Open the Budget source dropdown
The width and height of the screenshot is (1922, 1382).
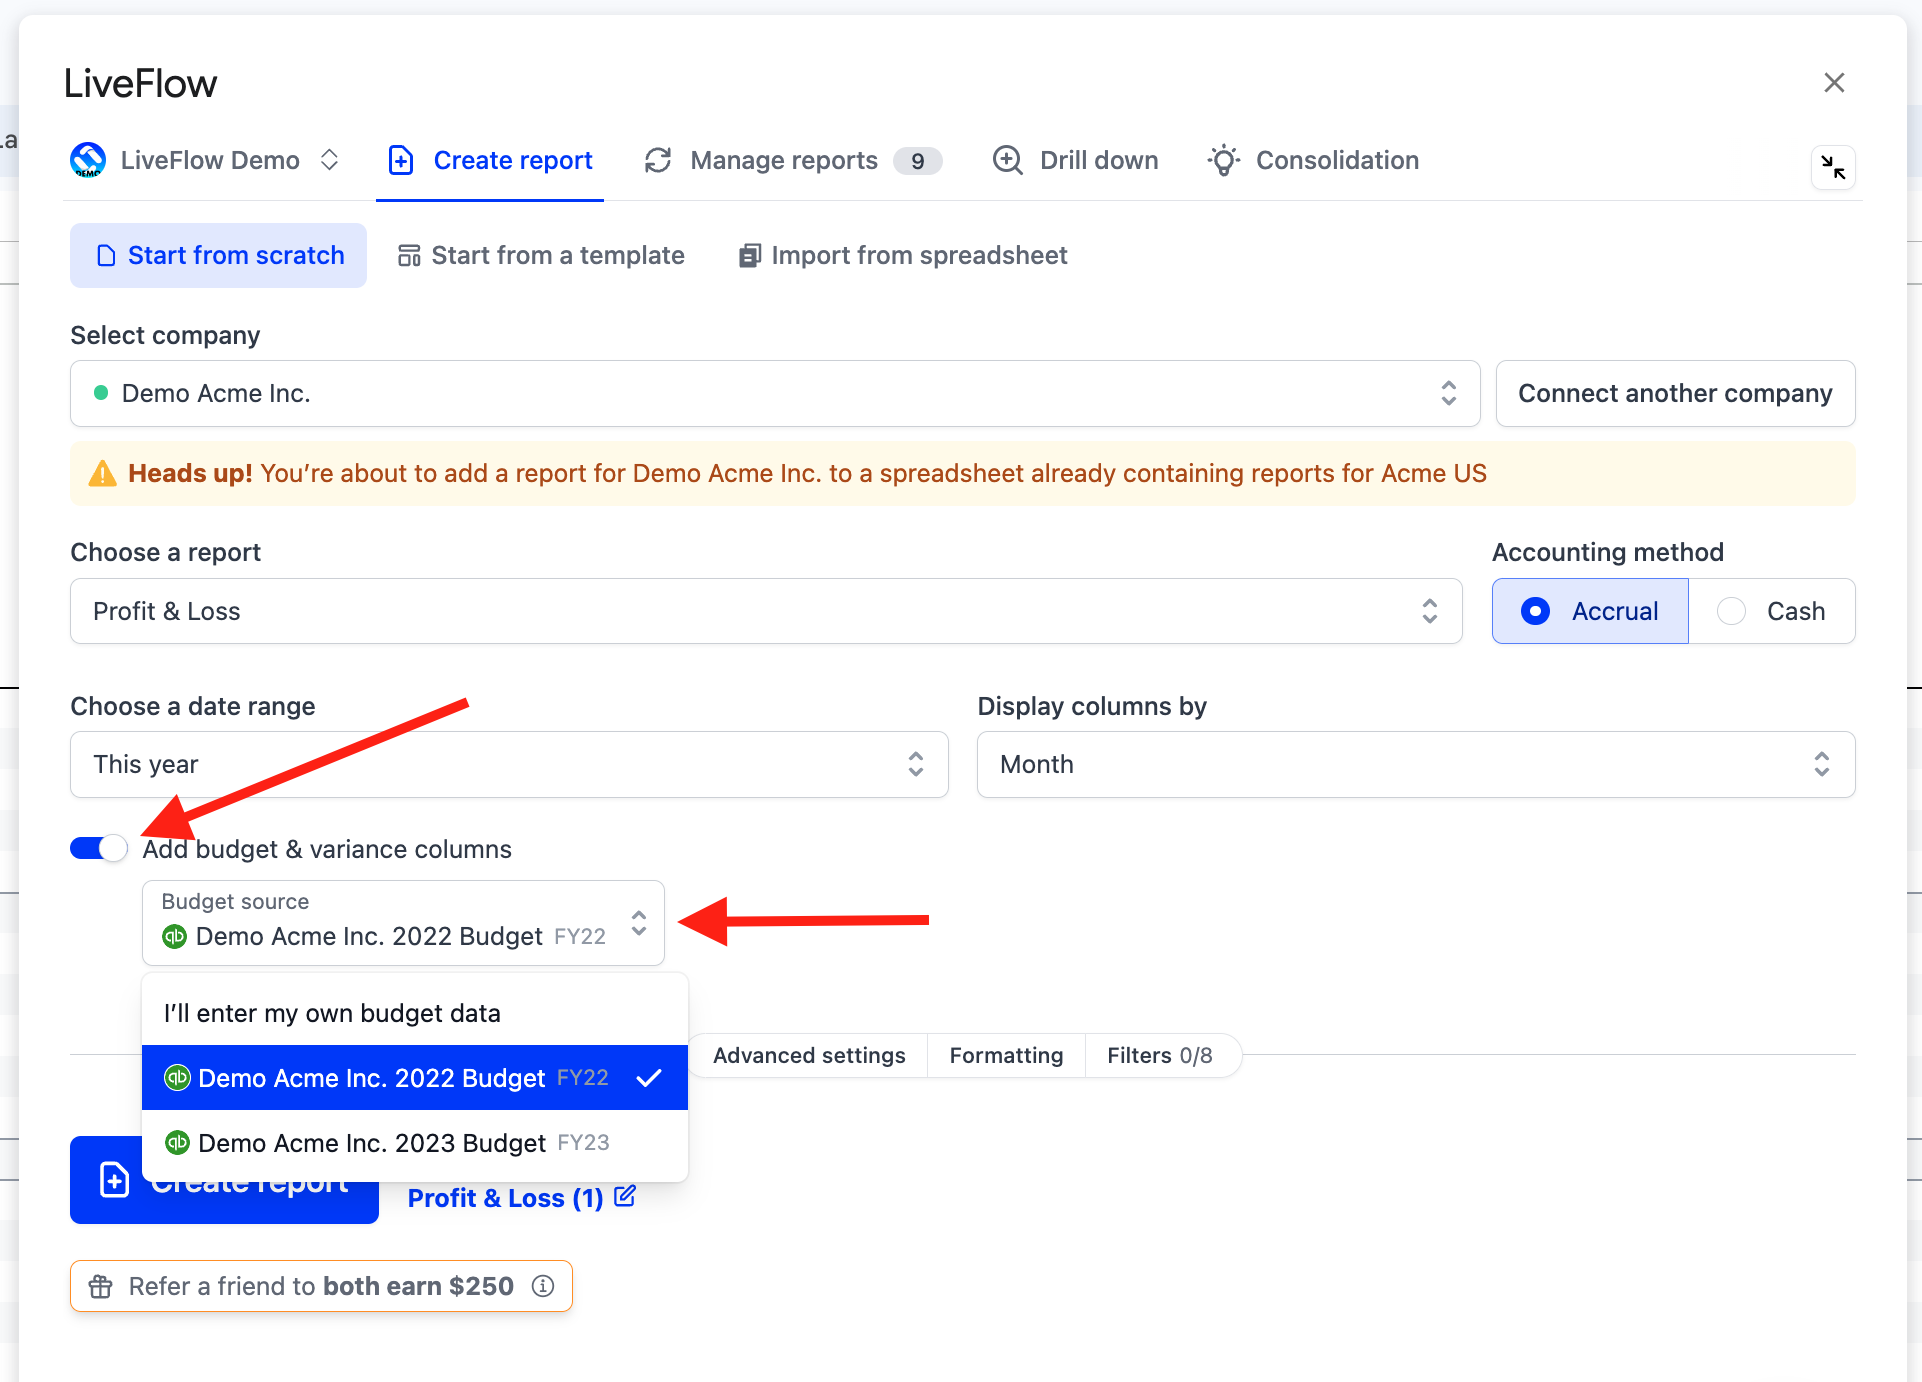(x=403, y=923)
